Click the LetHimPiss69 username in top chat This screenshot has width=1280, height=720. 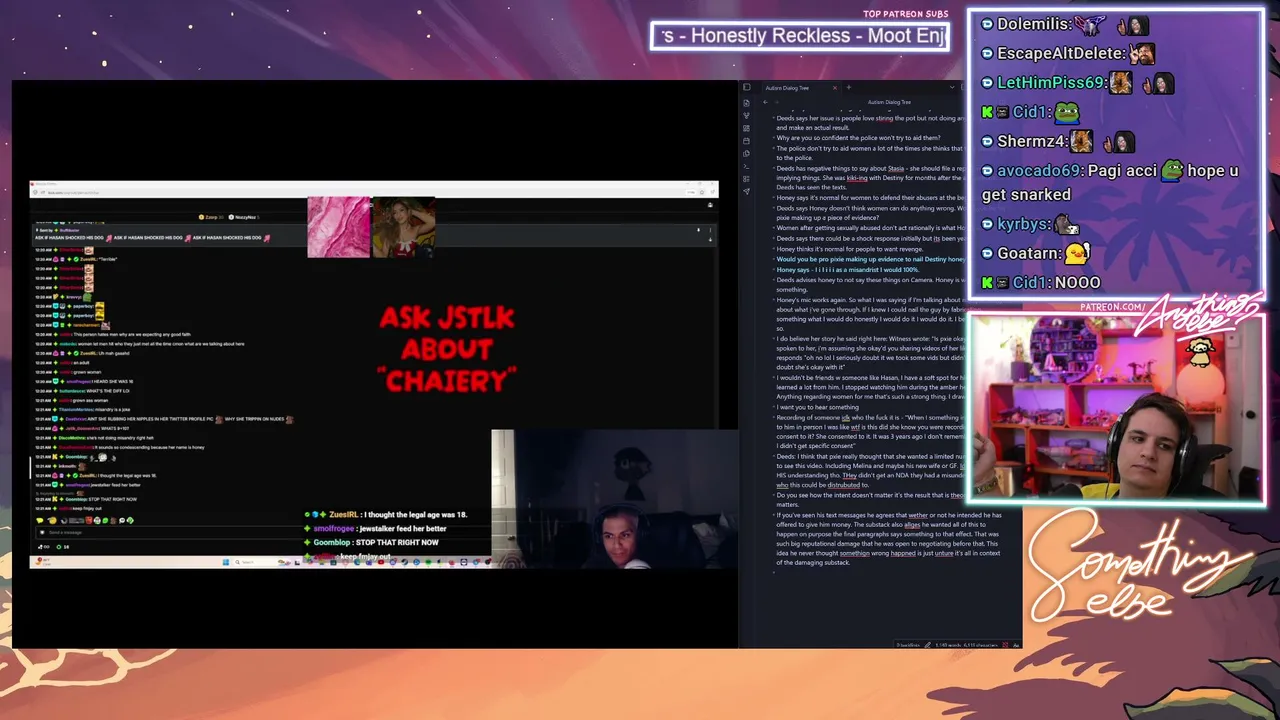(x=1050, y=82)
